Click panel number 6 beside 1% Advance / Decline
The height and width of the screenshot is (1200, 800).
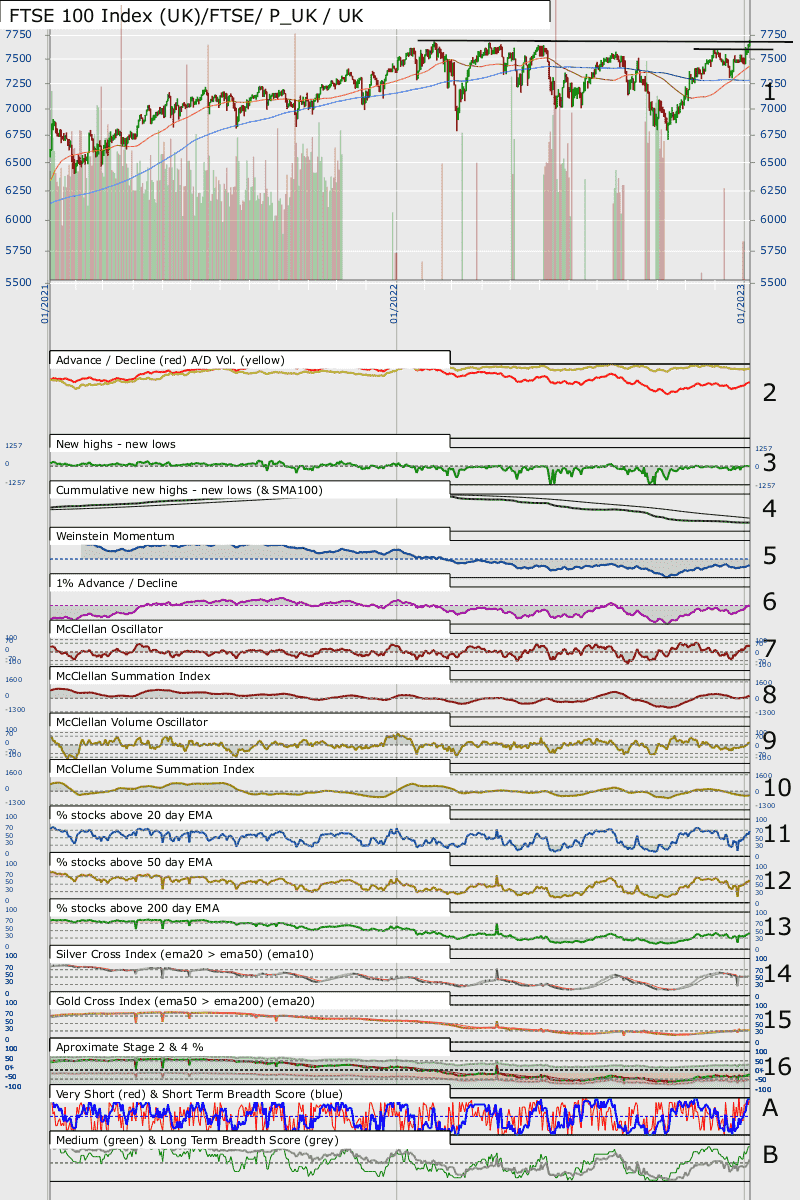769,602
